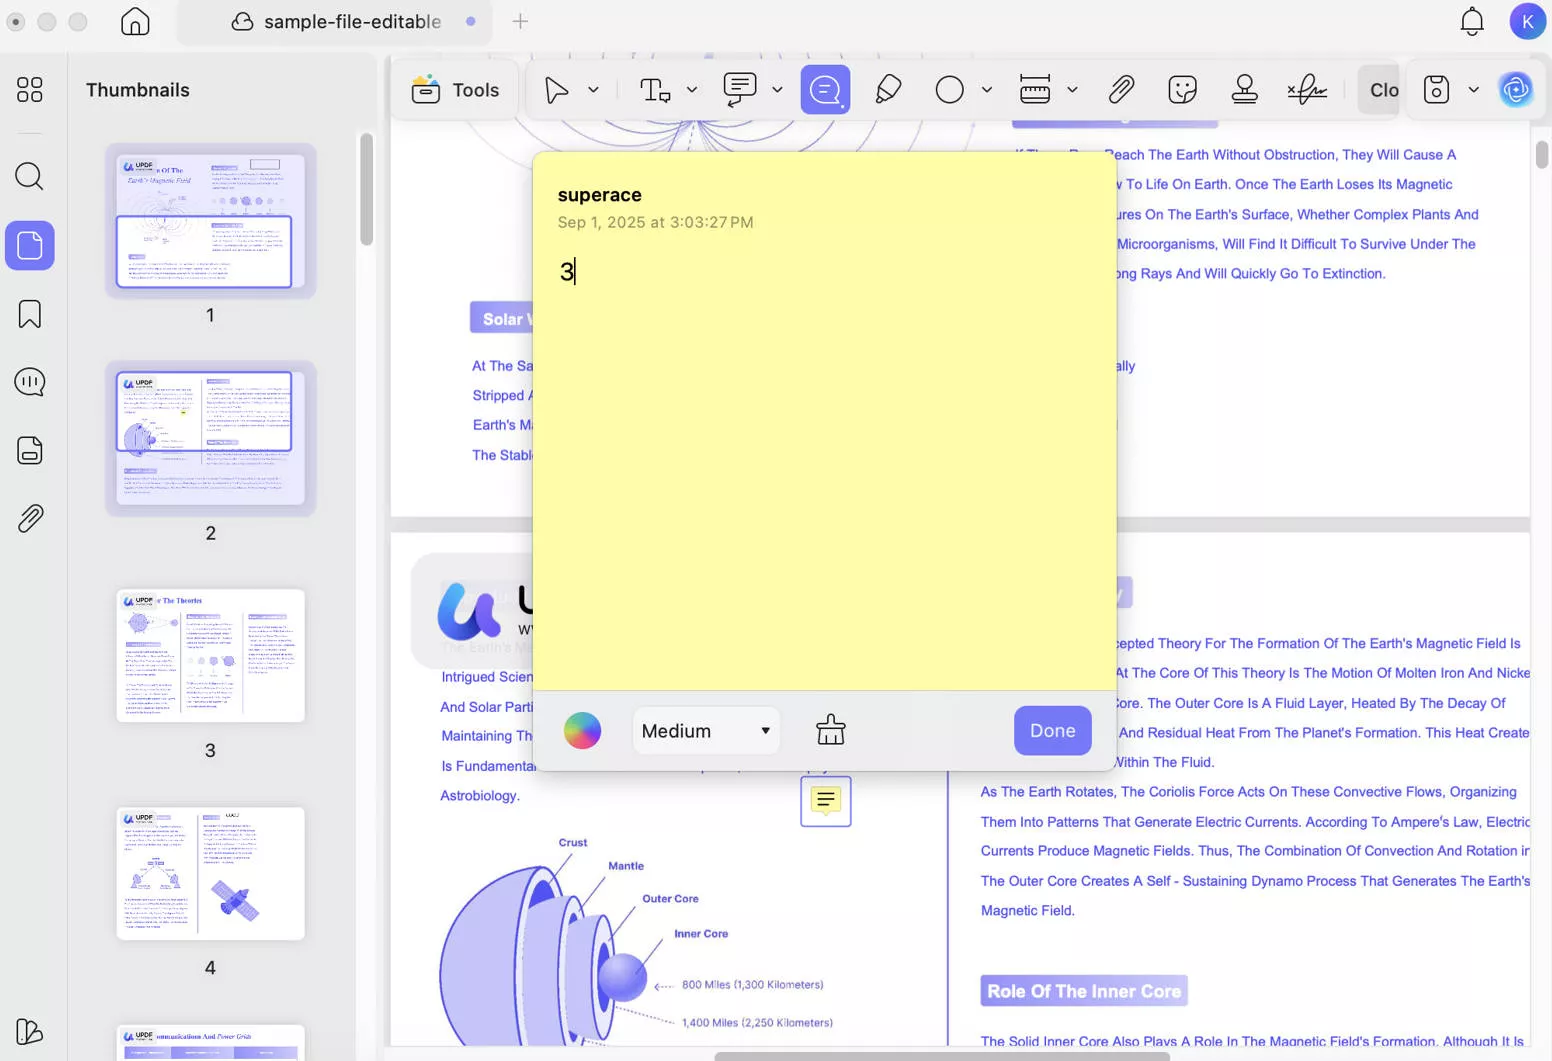Open search in the left sidebar
The width and height of the screenshot is (1552, 1061).
29,177
